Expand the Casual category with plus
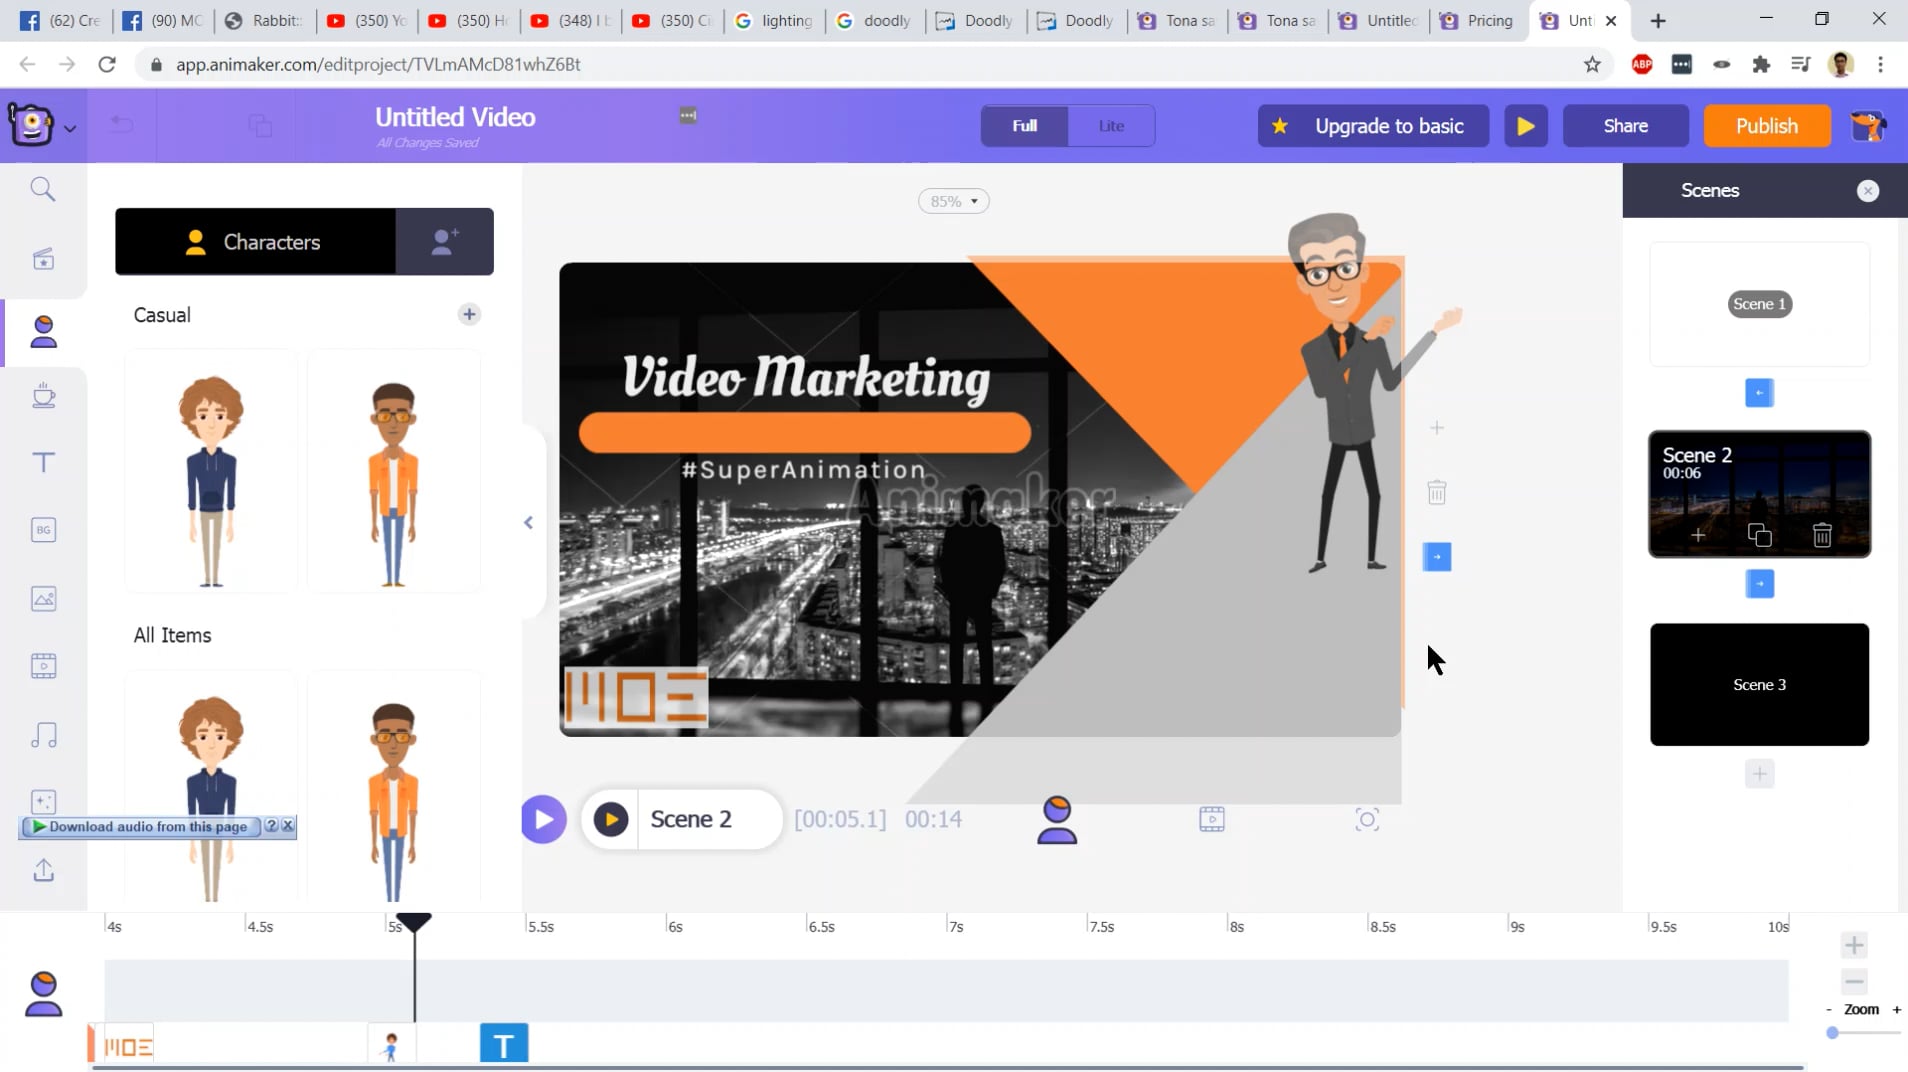The image size is (1908, 1072). [x=469, y=314]
